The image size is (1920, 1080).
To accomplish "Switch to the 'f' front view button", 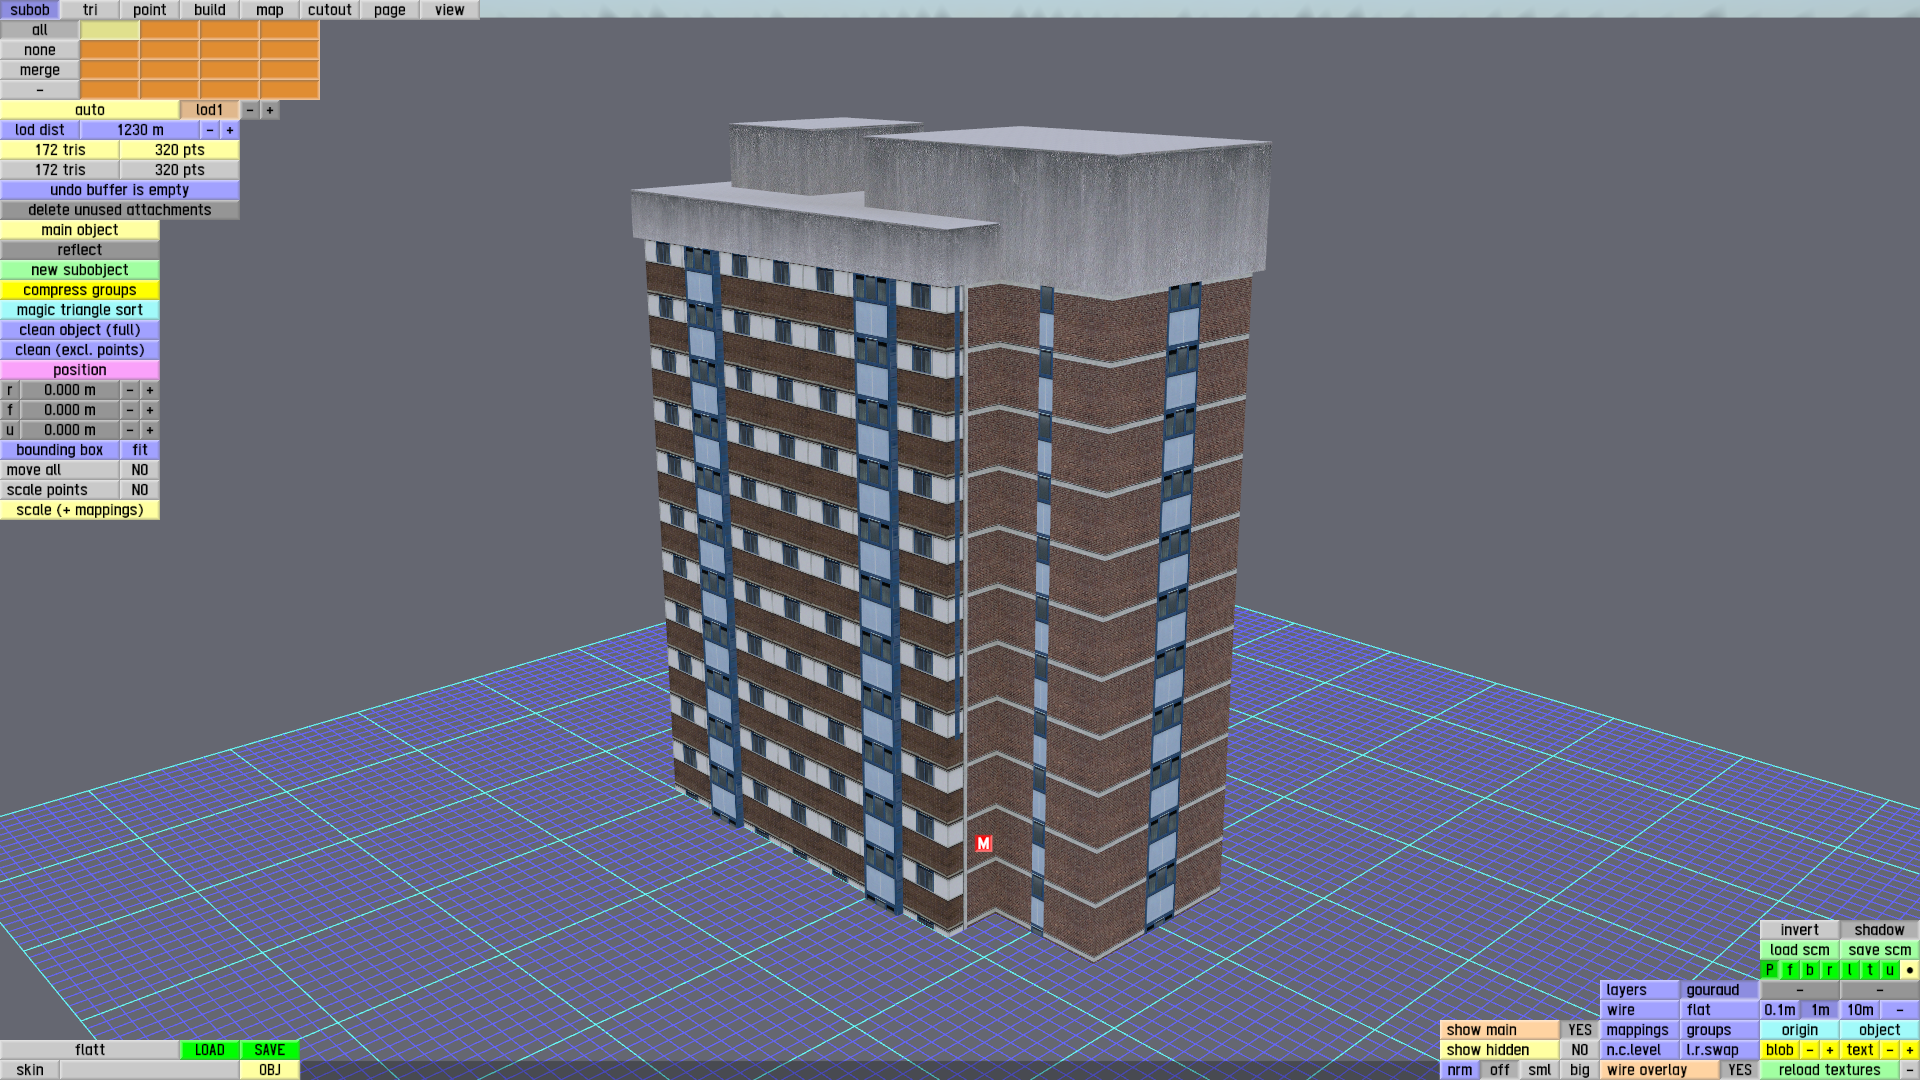I will tap(1790, 970).
